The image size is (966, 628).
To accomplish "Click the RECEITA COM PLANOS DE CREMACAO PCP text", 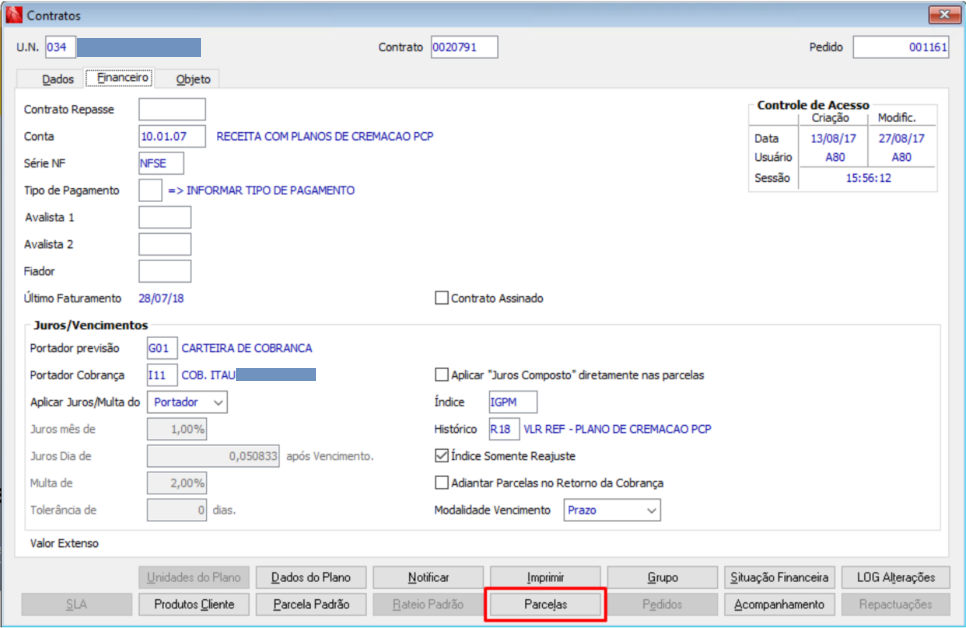I will (325, 136).
